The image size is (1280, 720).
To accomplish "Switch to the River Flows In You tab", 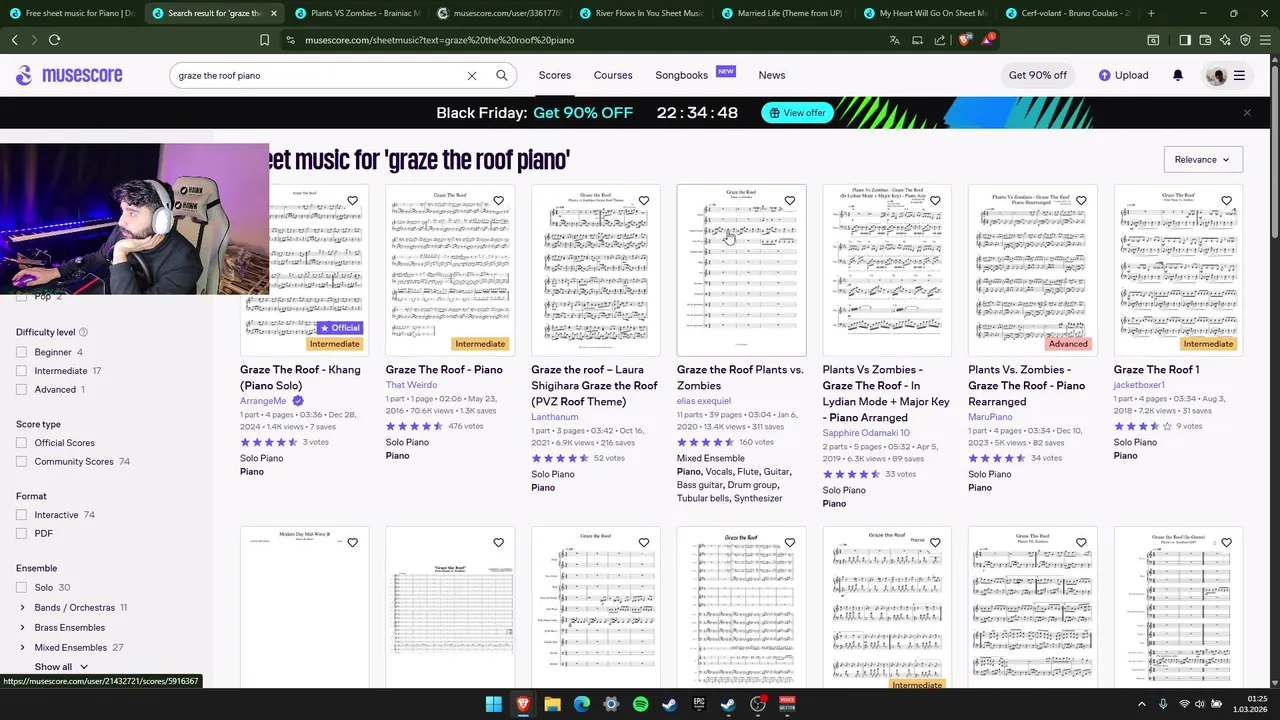I will (640, 13).
